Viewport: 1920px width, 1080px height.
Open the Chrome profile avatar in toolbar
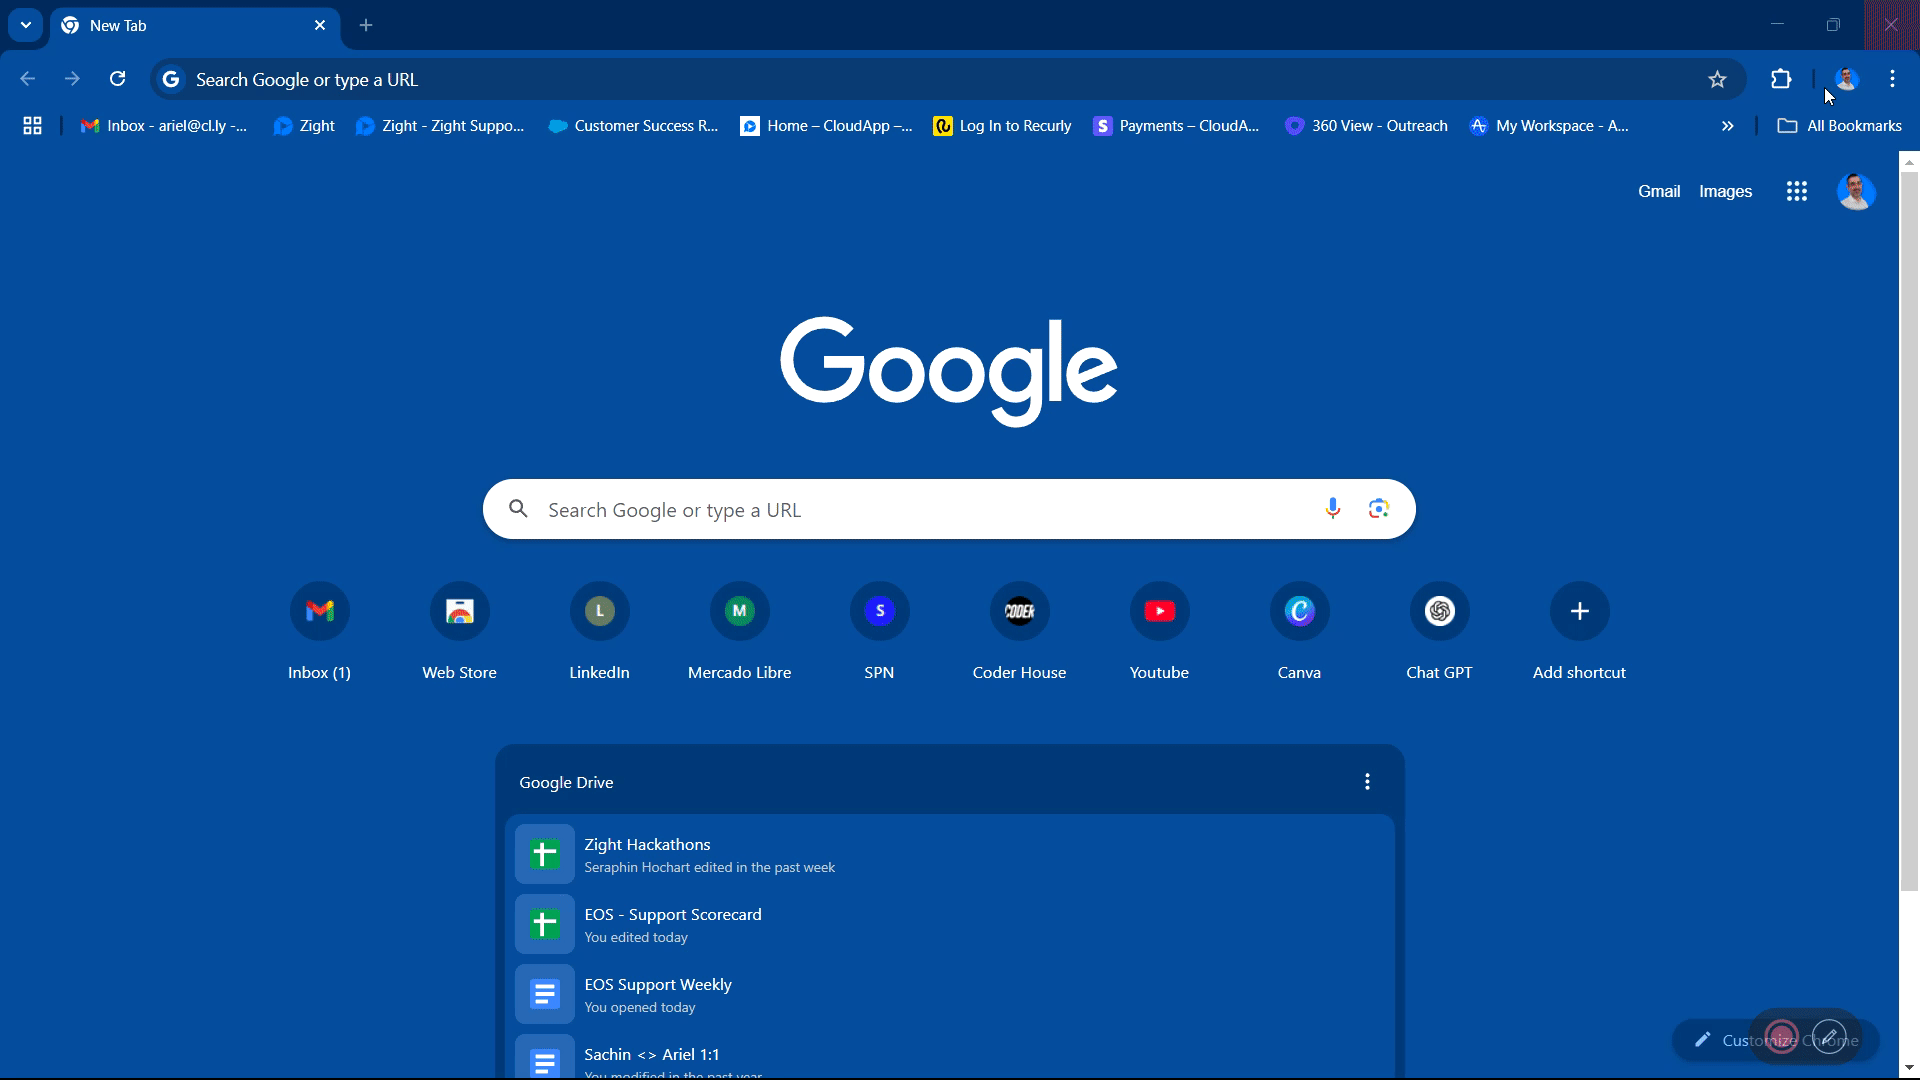point(1847,79)
